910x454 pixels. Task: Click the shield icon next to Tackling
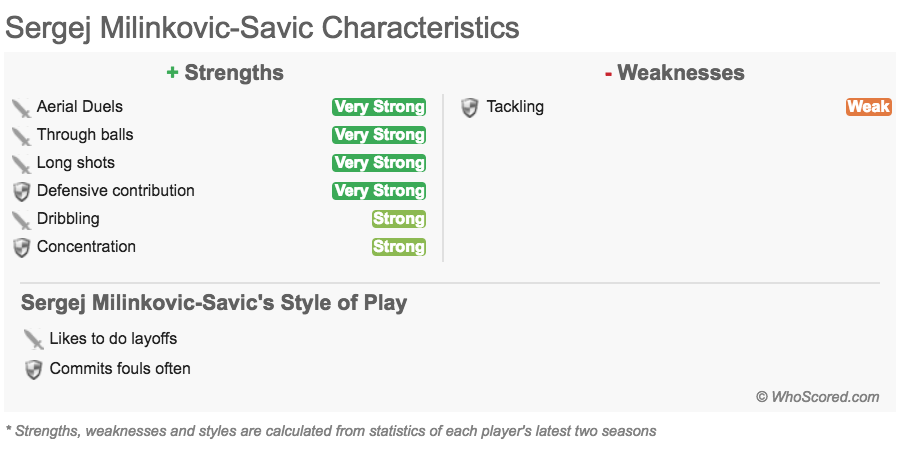point(470,108)
